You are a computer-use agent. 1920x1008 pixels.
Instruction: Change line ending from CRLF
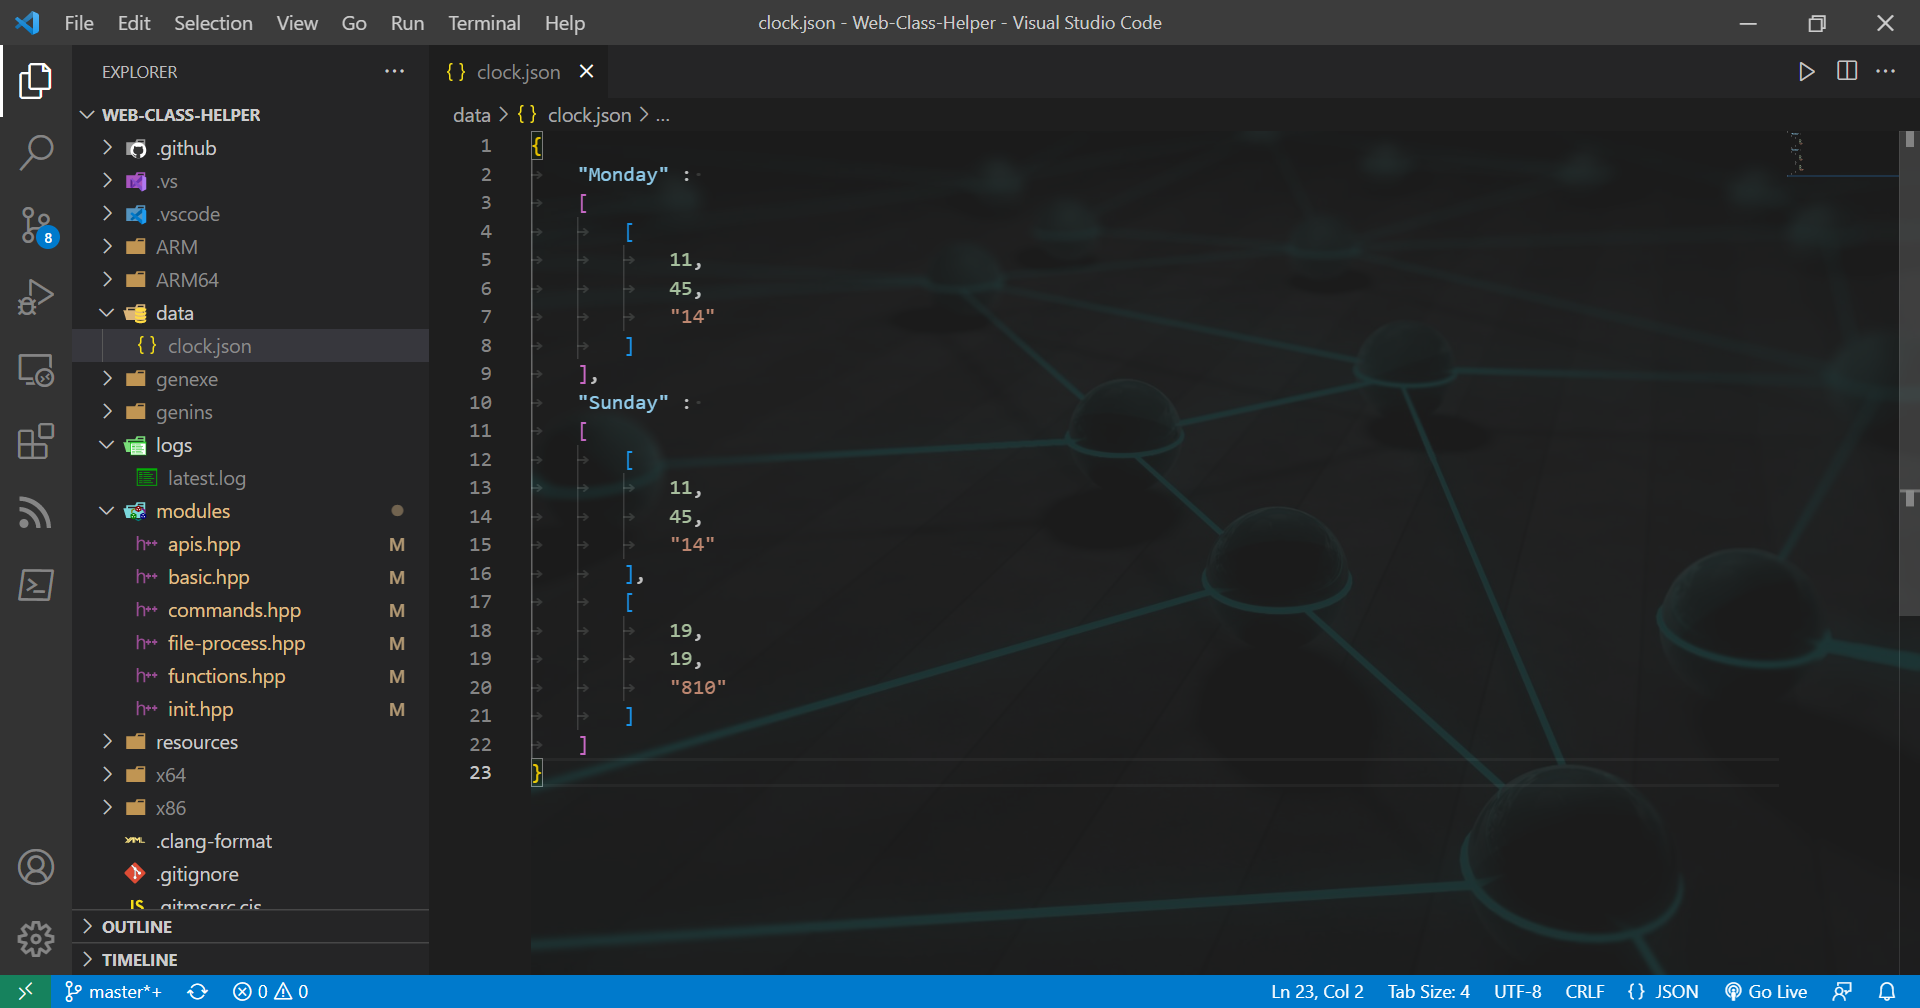pyautogui.click(x=1585, y=991)
